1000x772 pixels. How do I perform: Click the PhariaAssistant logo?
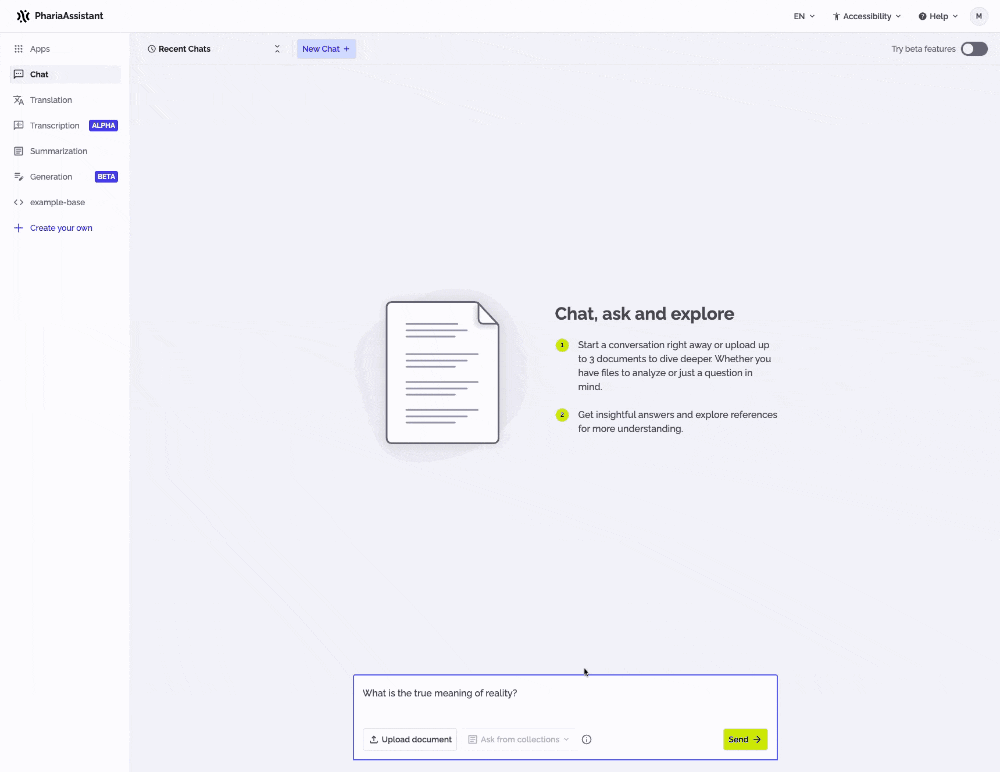60,15
